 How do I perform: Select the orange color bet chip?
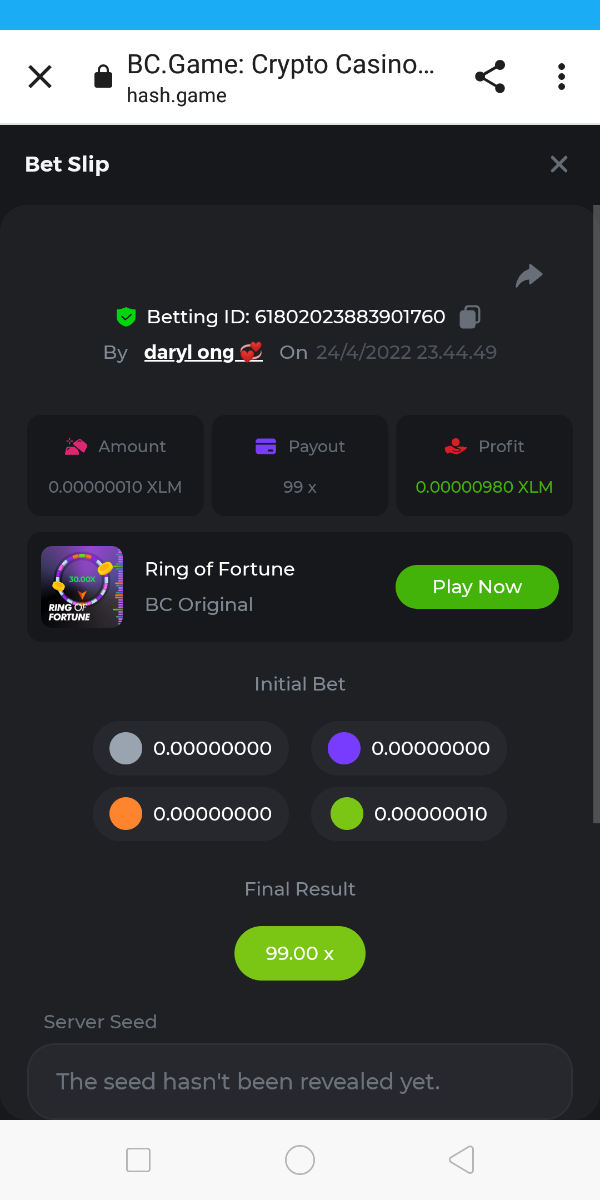125,814
